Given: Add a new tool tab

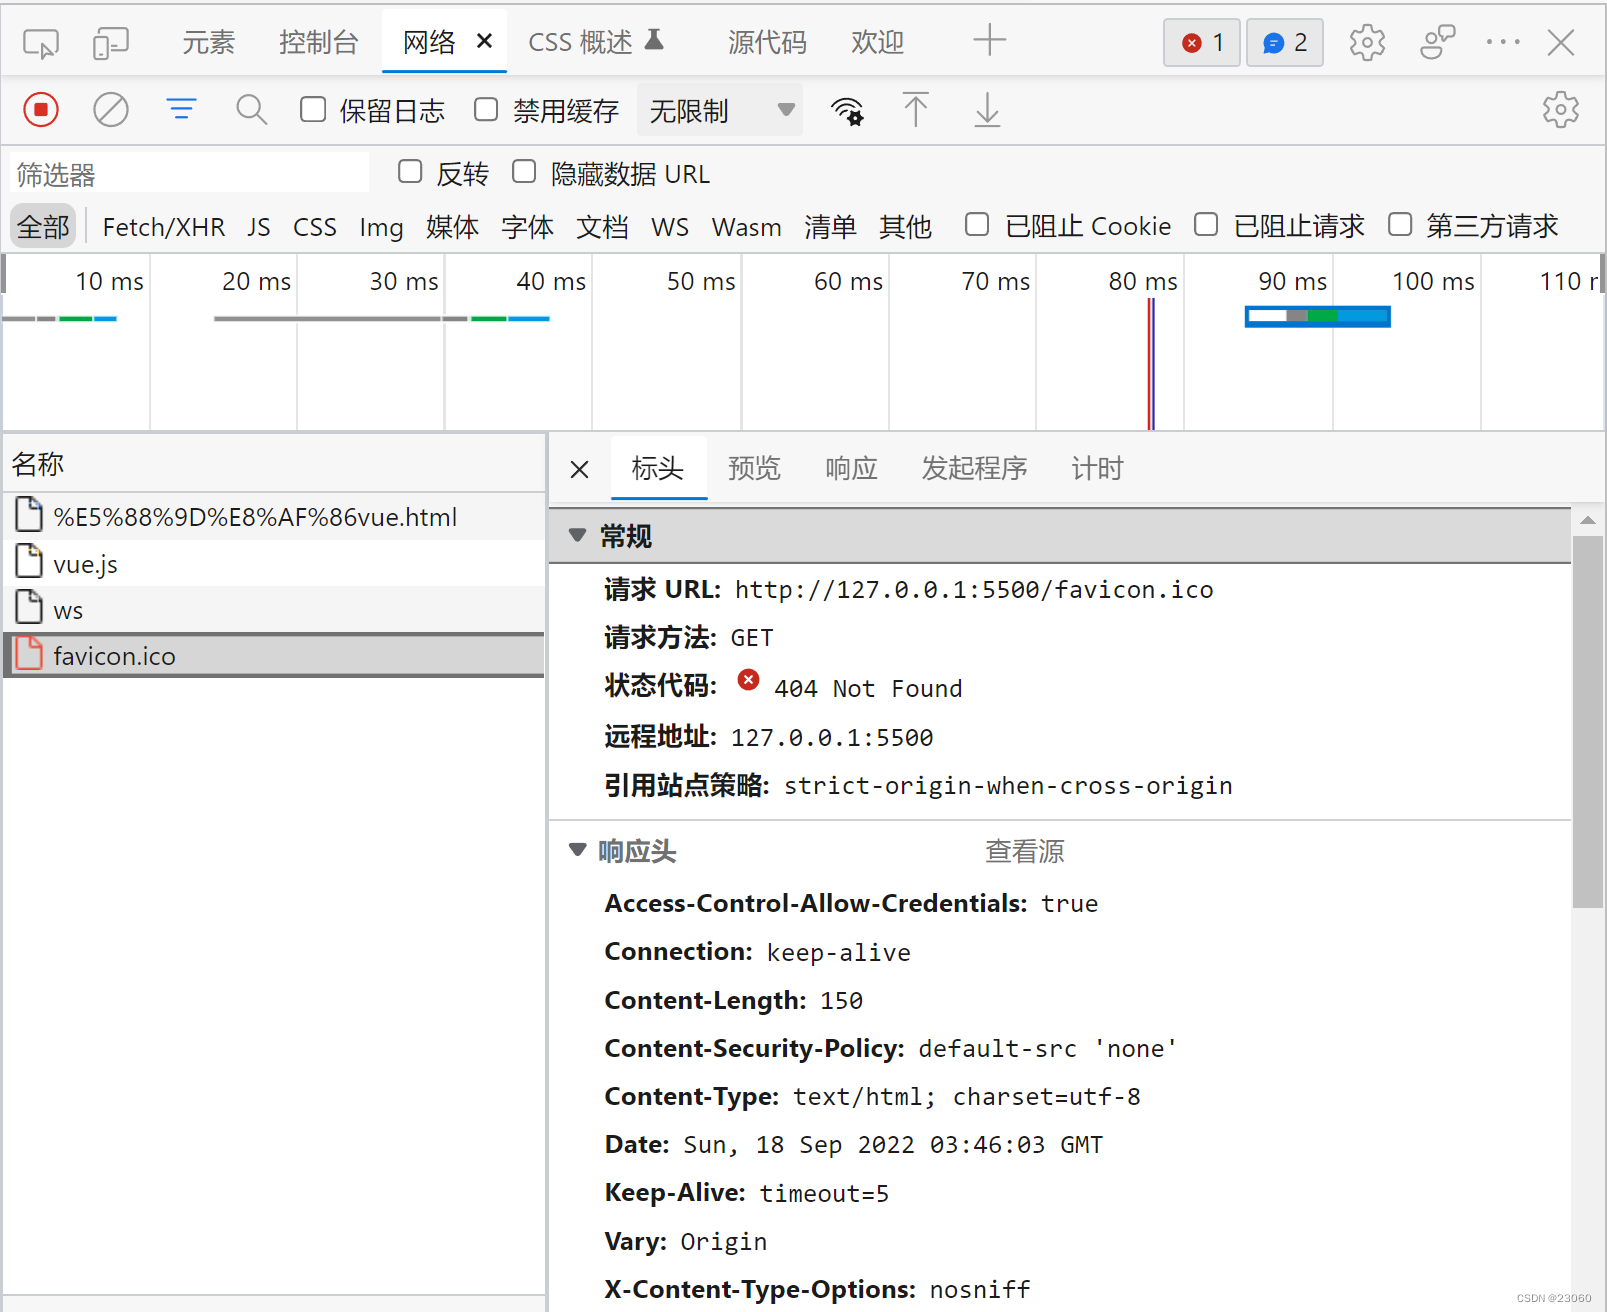Looking at the screenshot, I should (x=989, y=41).
